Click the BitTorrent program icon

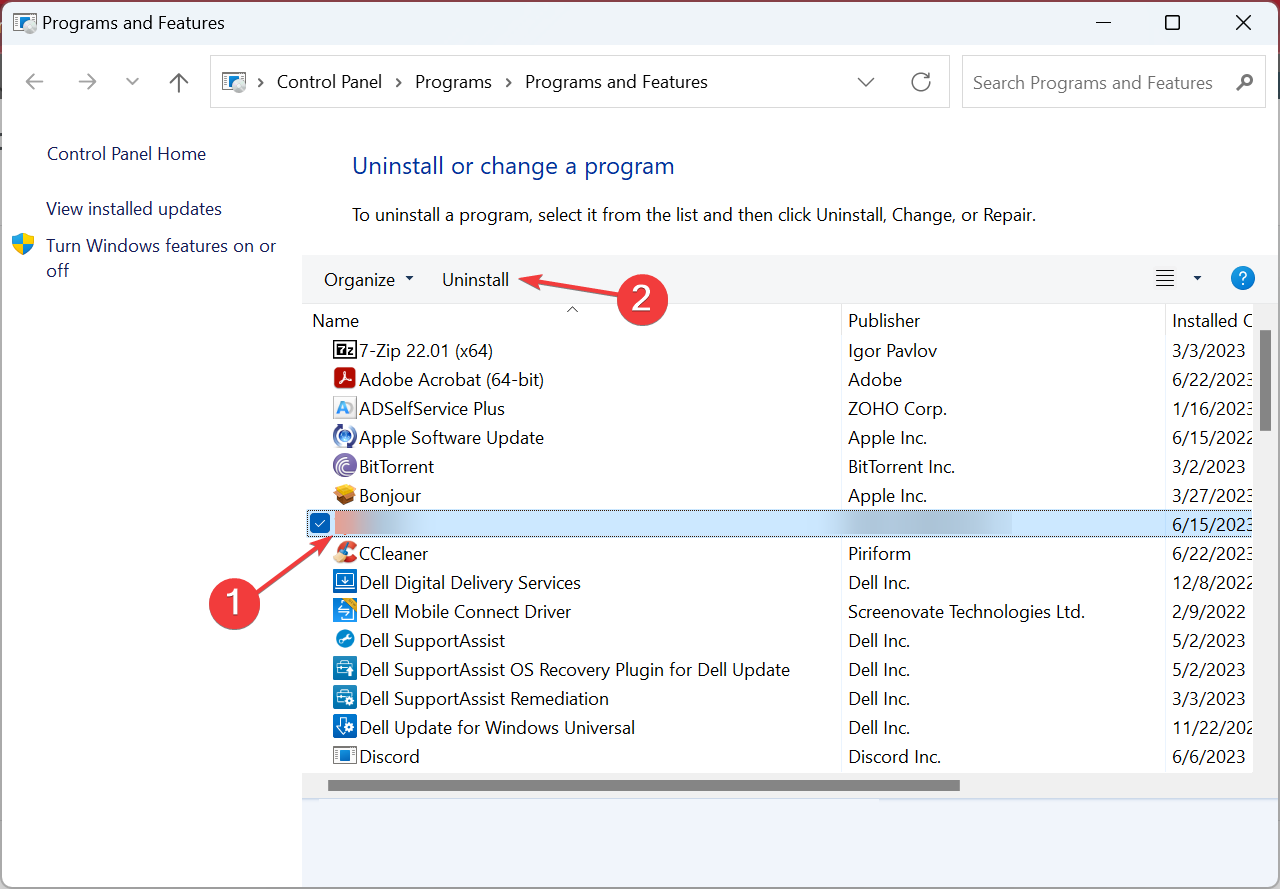pyautogui.click(x=344, y=466)
